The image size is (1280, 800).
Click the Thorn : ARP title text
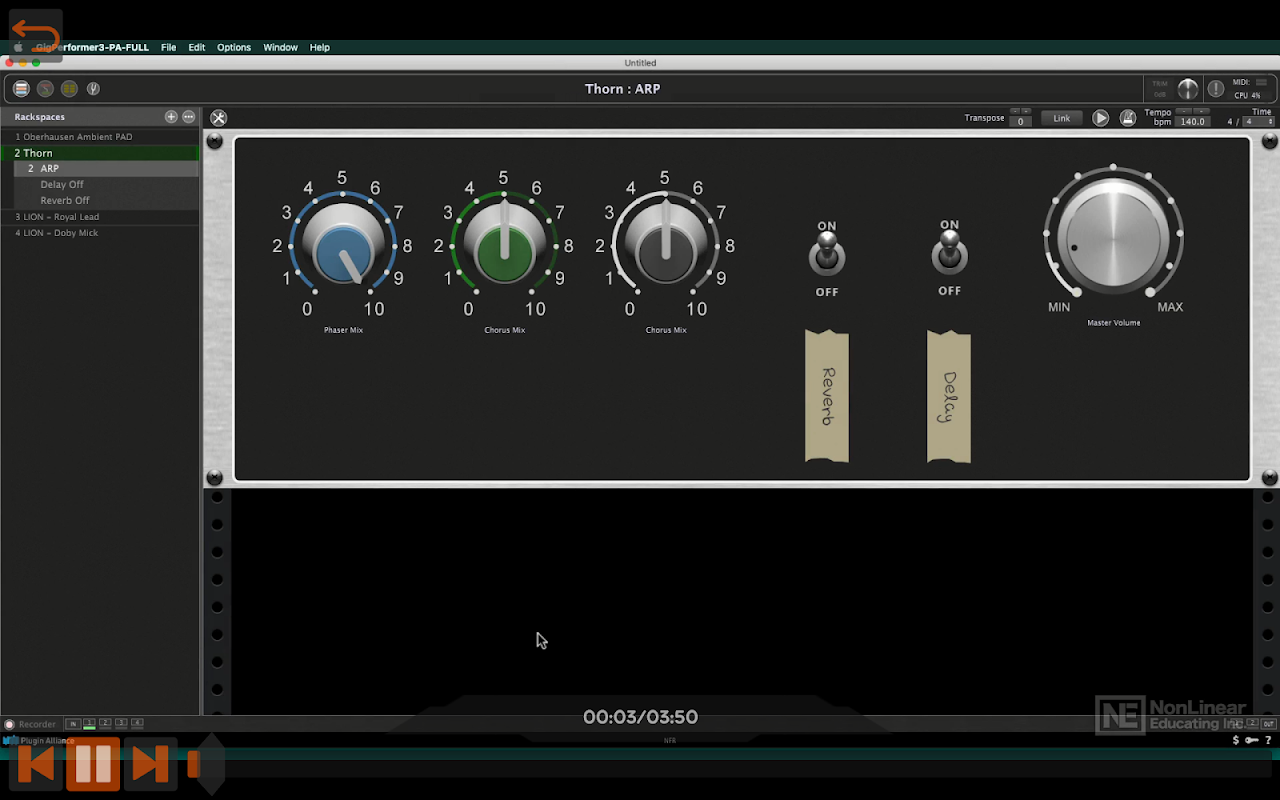(x=622, y=89)
